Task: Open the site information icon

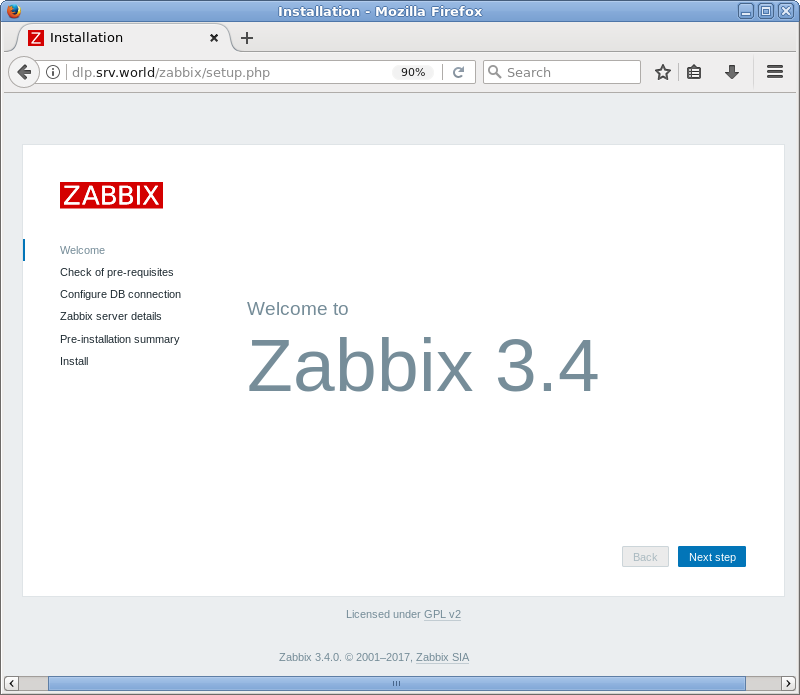Action: [53, 72]
